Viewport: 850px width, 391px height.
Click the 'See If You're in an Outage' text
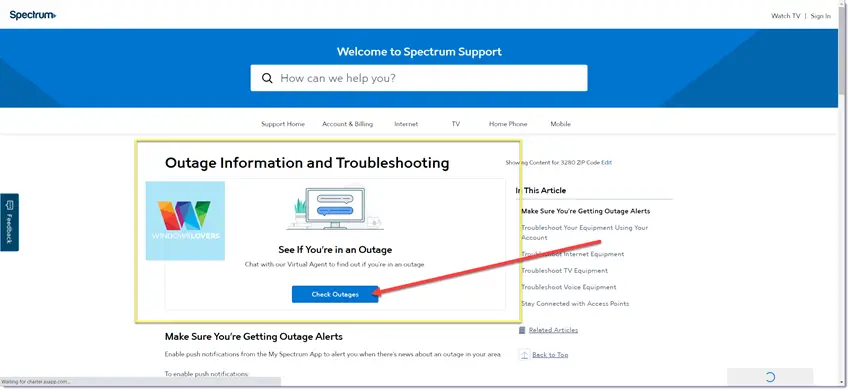click(335, 250)
